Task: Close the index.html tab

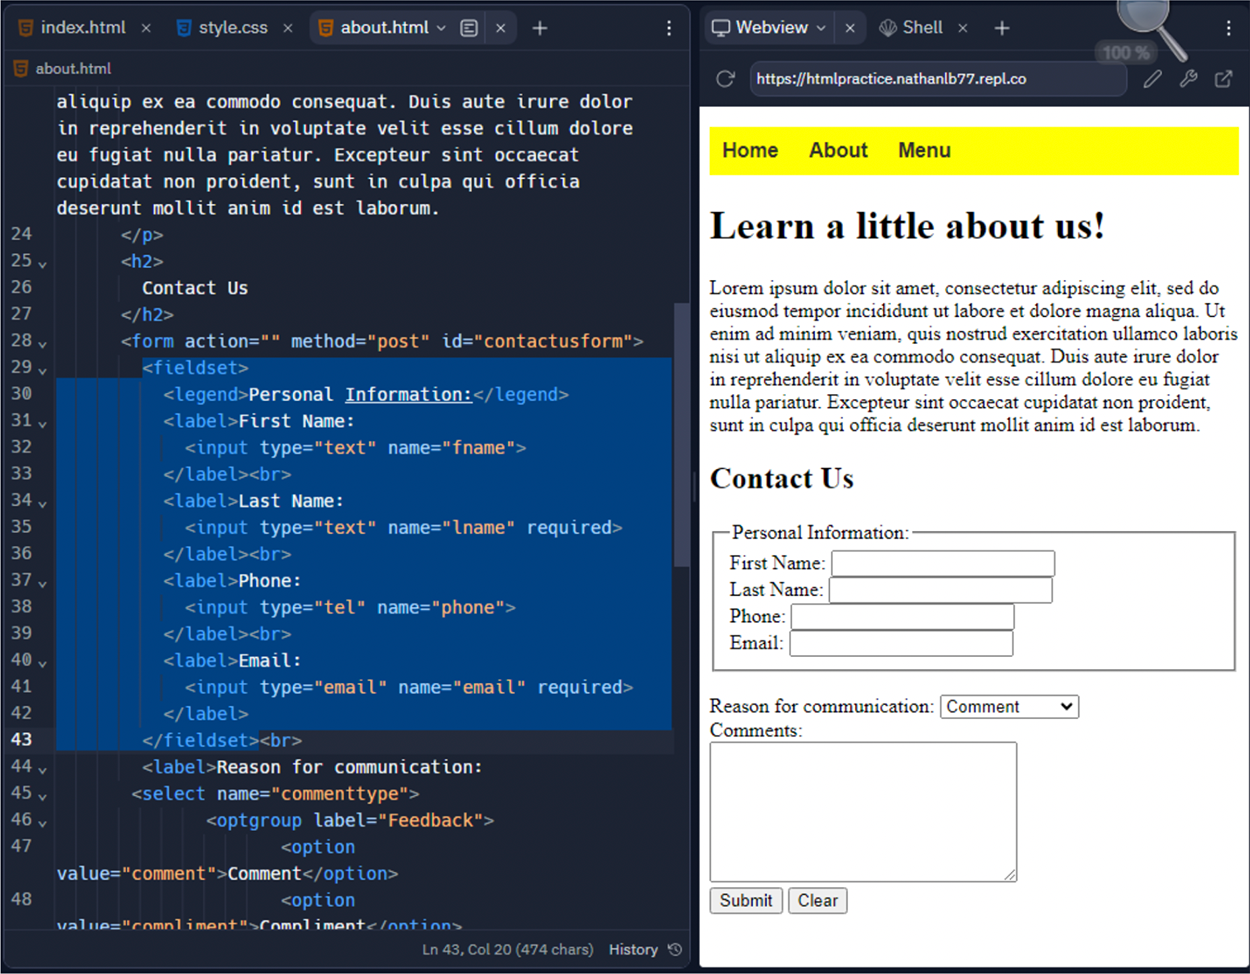Action: pos(146,28)
